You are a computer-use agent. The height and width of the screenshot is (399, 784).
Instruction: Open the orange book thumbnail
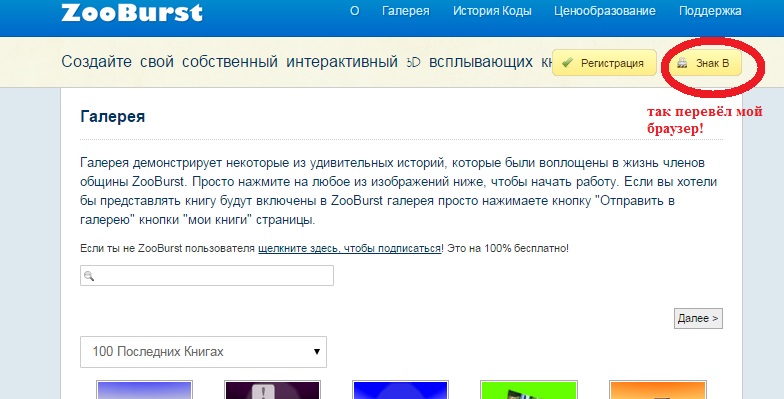coord(658,390)
